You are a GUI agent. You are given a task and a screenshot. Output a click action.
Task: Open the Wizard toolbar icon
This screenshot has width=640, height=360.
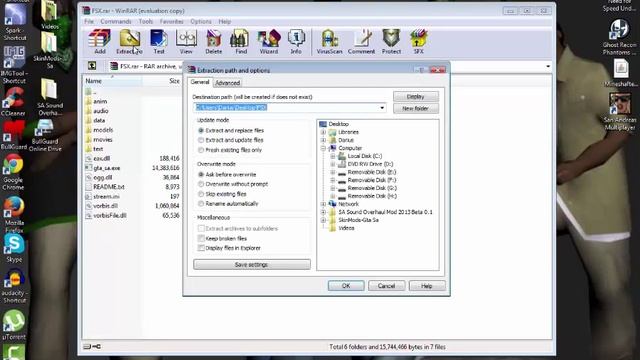coord(269,42)
